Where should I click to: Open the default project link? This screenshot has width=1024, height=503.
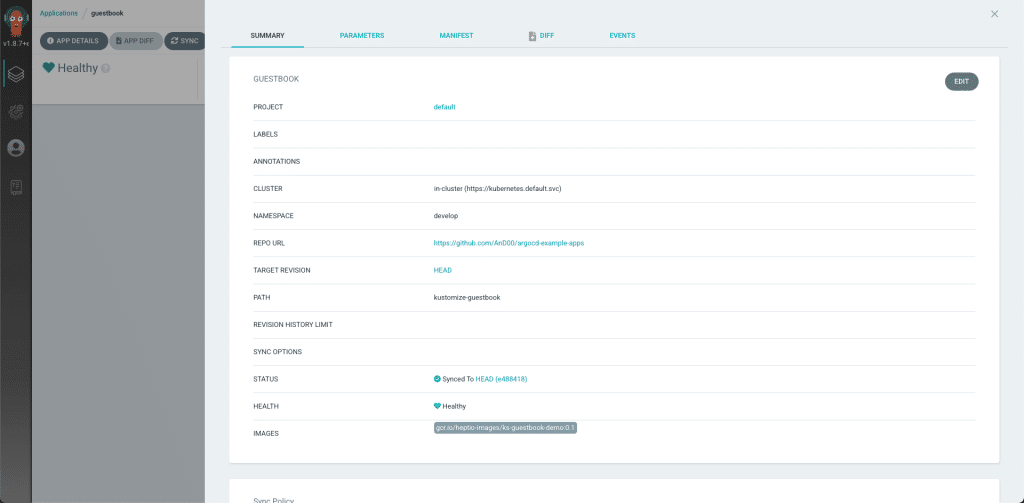tap(445, 107)
